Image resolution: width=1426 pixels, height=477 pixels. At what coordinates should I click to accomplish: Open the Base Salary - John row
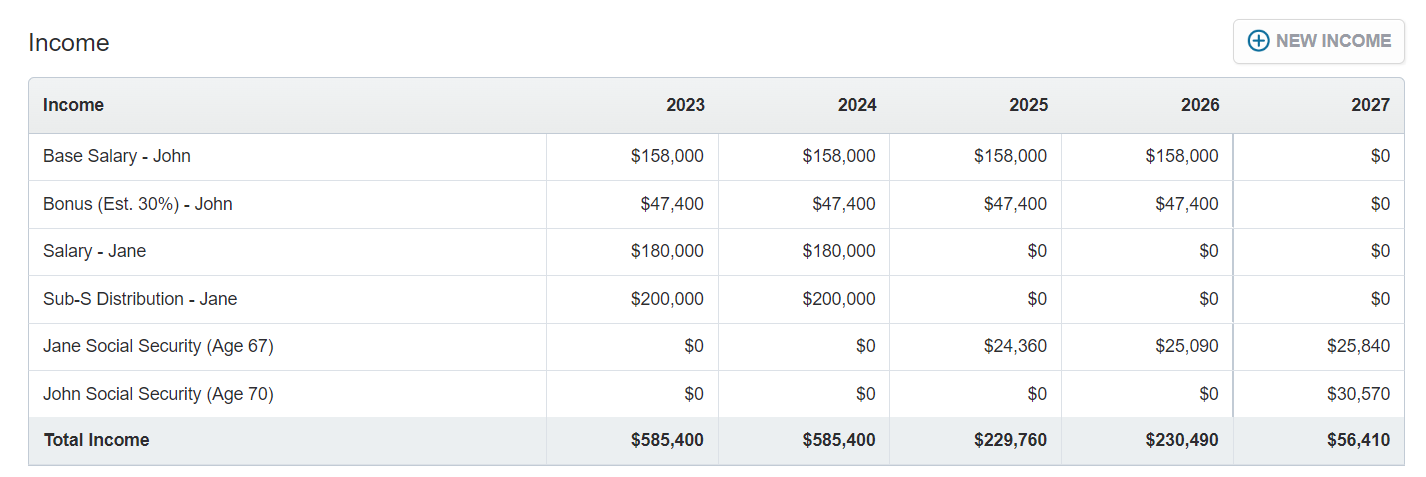[x=117, y=156]
